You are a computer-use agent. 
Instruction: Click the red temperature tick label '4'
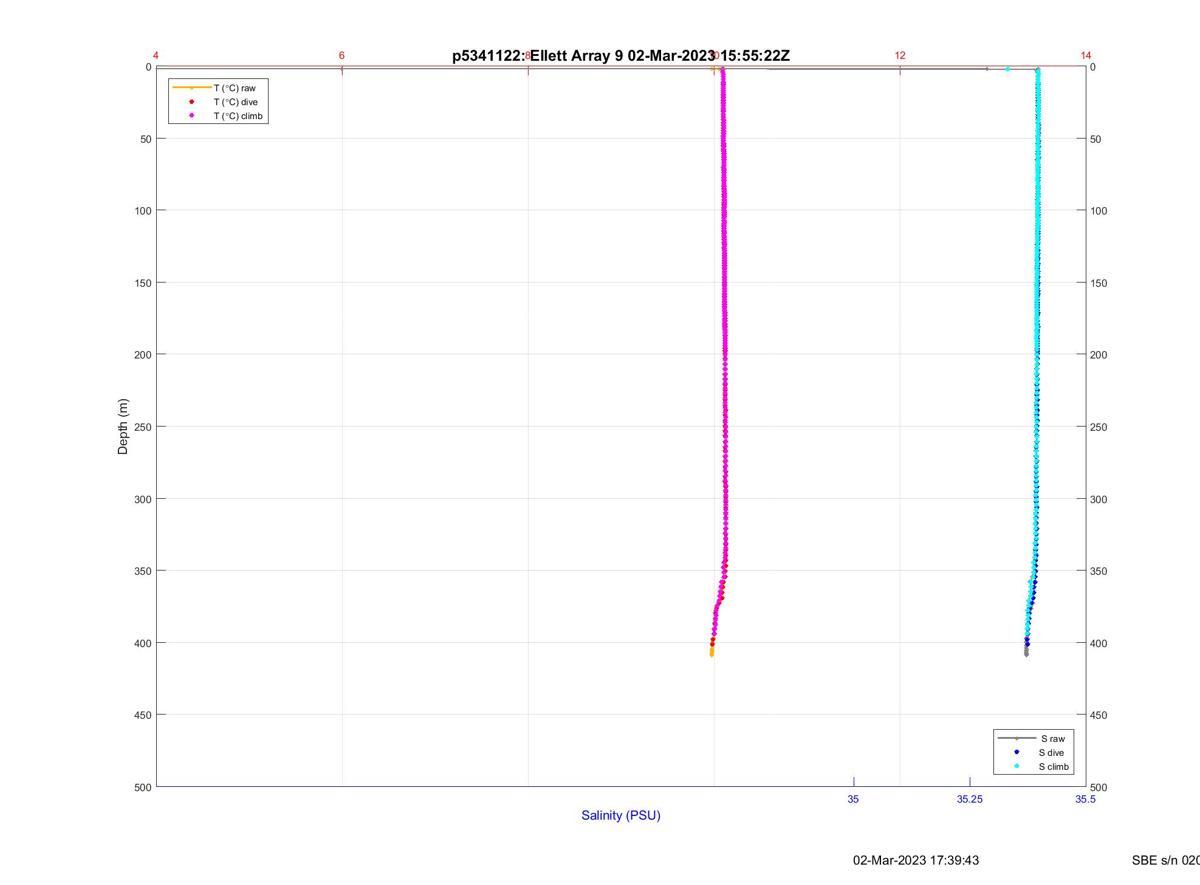tap(156, 56)
